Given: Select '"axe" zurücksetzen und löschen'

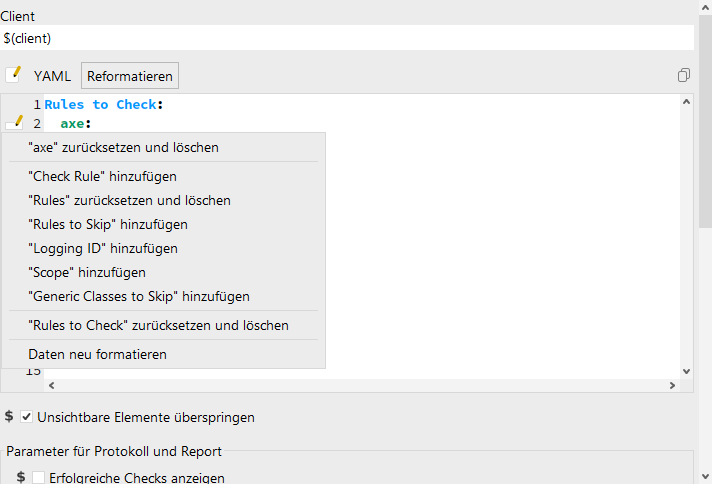Looking at the screenshot, I should point(123,147).
